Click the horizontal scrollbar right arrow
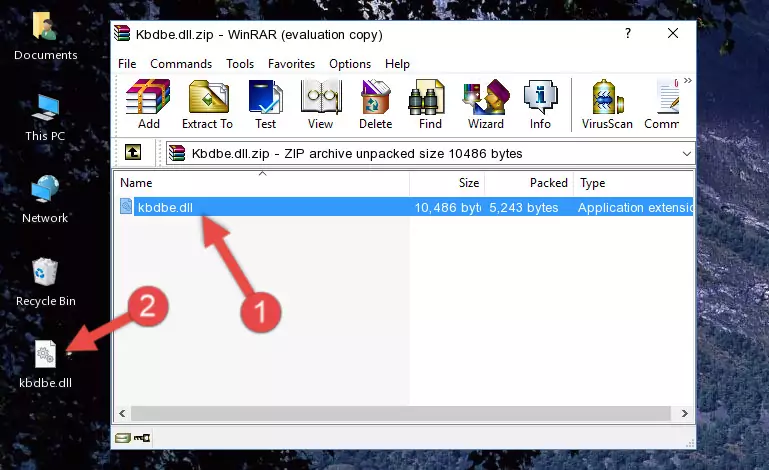769x470 pixels. pyautogui.click(x=685, y=413)
